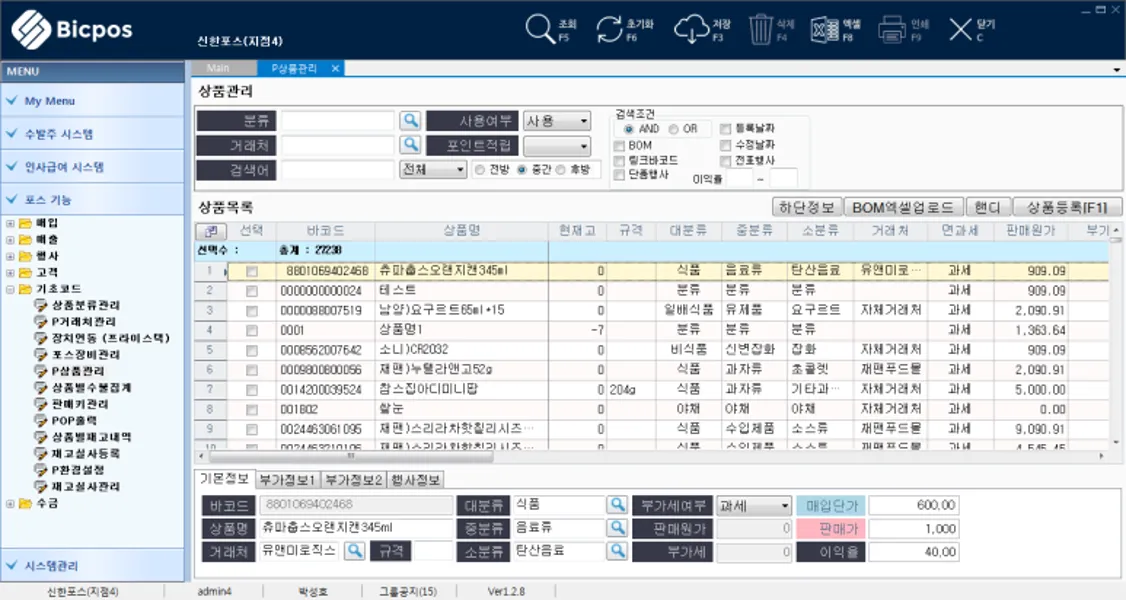Screen dimensions: 1126x600
Task: Open the 전체 dropdown beside 검색어
Action: tap(433, 170)
